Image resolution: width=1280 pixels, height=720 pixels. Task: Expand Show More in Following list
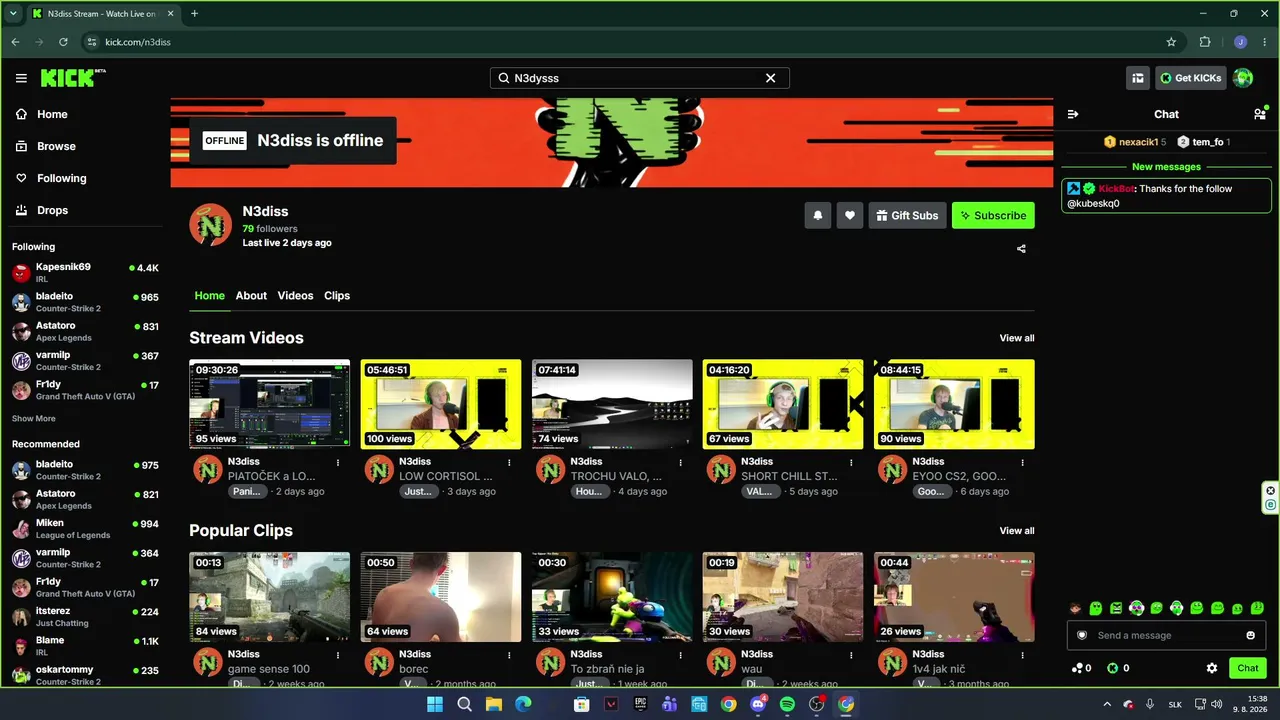(34, 419)
